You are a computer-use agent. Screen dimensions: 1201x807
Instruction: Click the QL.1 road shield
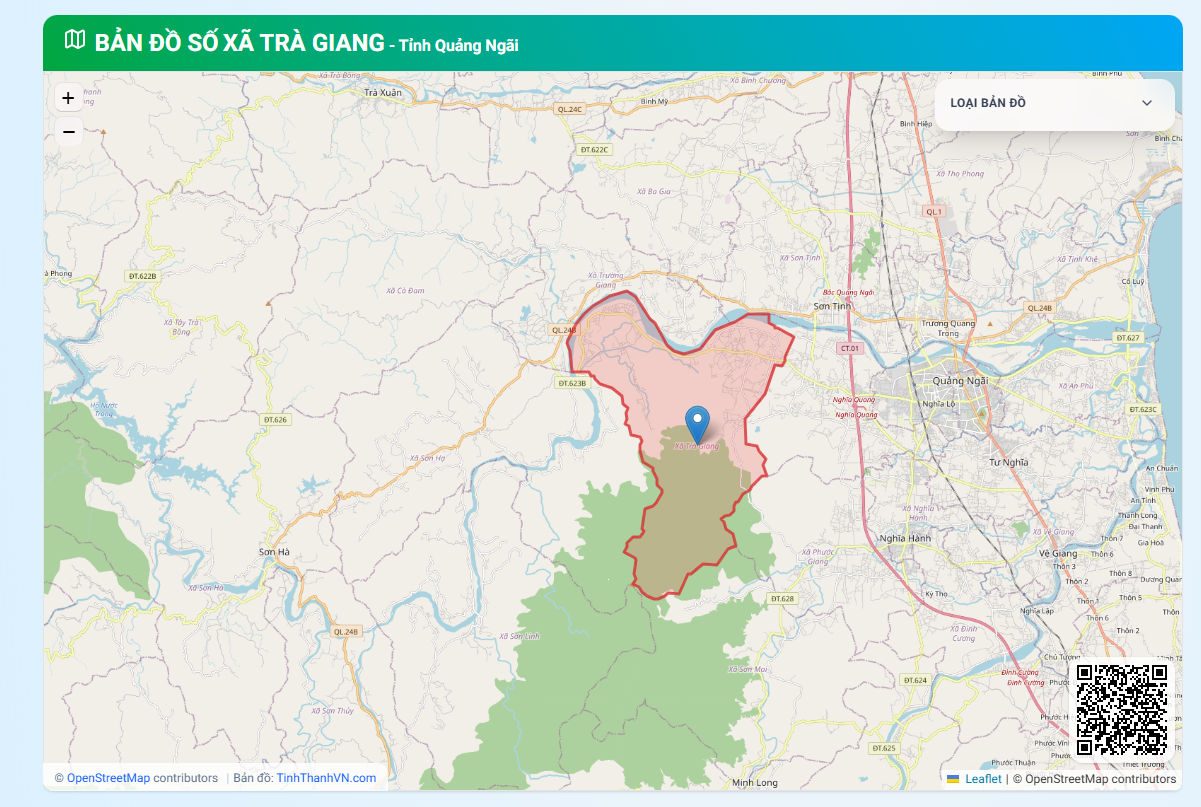point(934,212)
